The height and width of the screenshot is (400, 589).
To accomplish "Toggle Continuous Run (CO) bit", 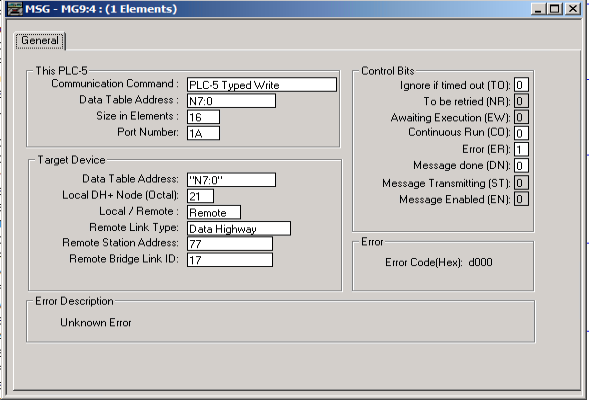I will (x=521, y=133).
